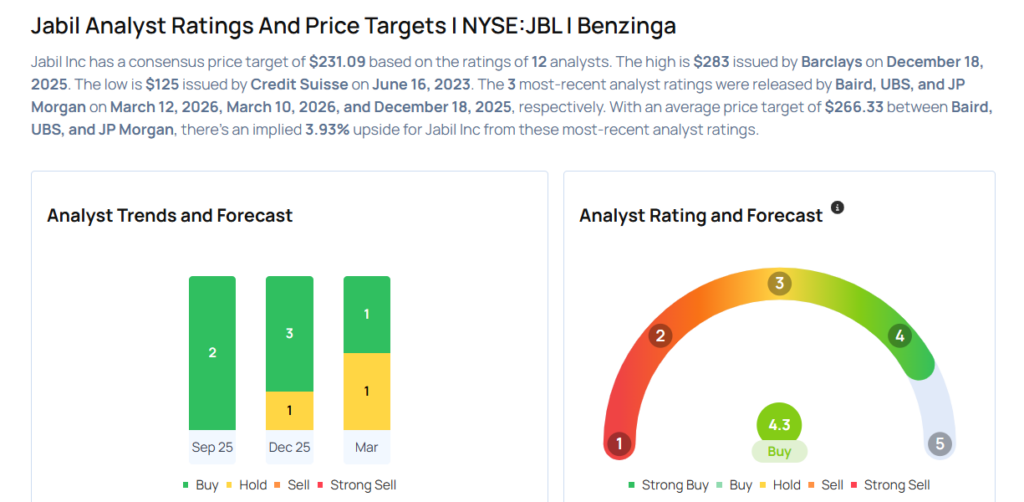This screenshot has width=1024, height=502.
Task: Click the info icon beside Analyst Rating and Forecast
Action: tap(838, 208)
